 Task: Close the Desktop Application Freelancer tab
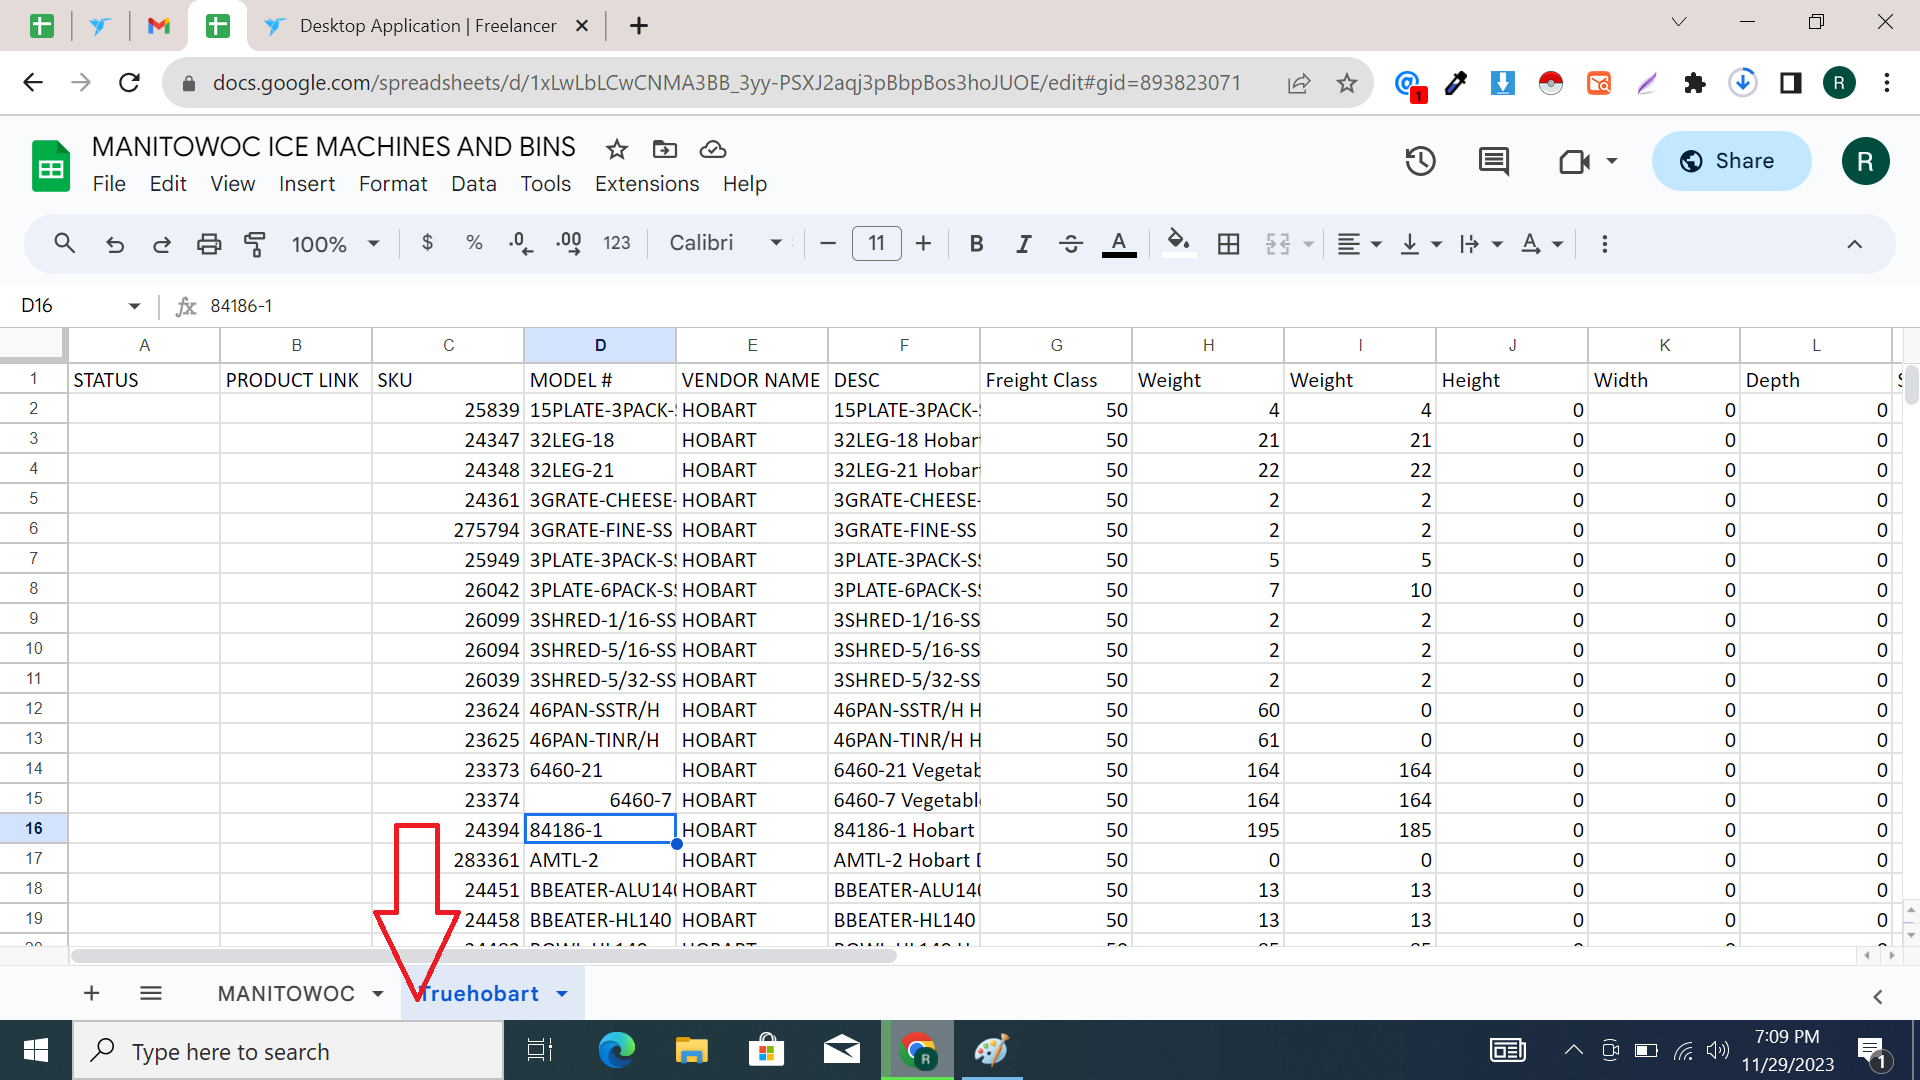(x=582, y=26)
